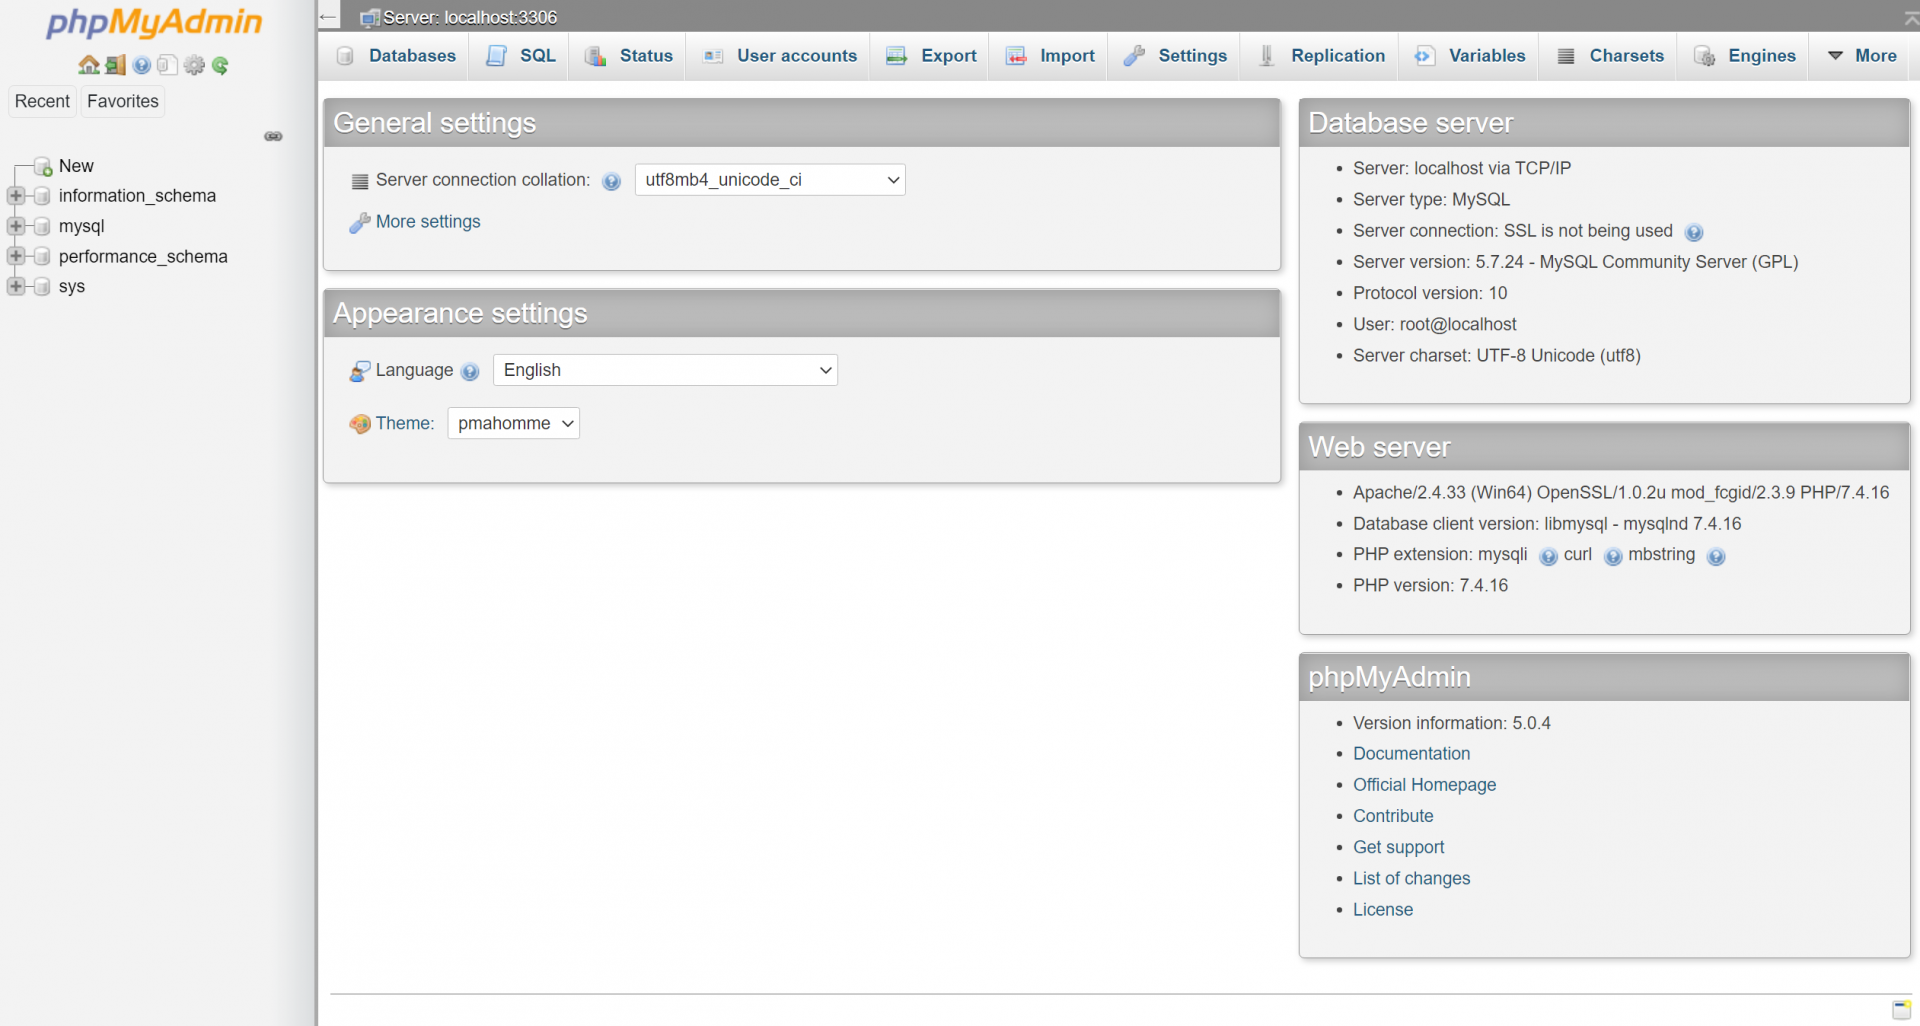Click the log out door icon

pyautogui.click(x=116, y=65)
